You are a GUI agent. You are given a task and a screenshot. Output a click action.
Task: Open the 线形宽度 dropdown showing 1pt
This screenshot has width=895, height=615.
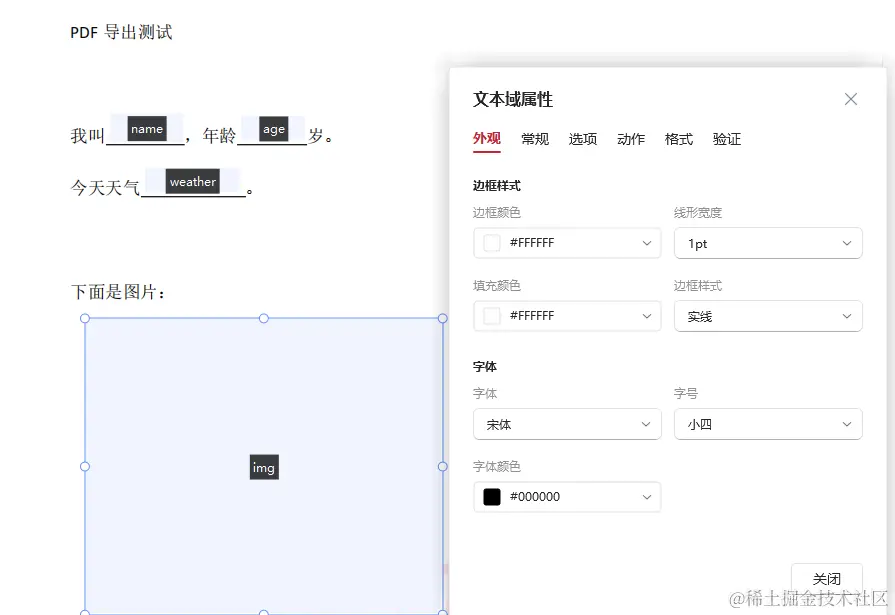coord(768,243)
